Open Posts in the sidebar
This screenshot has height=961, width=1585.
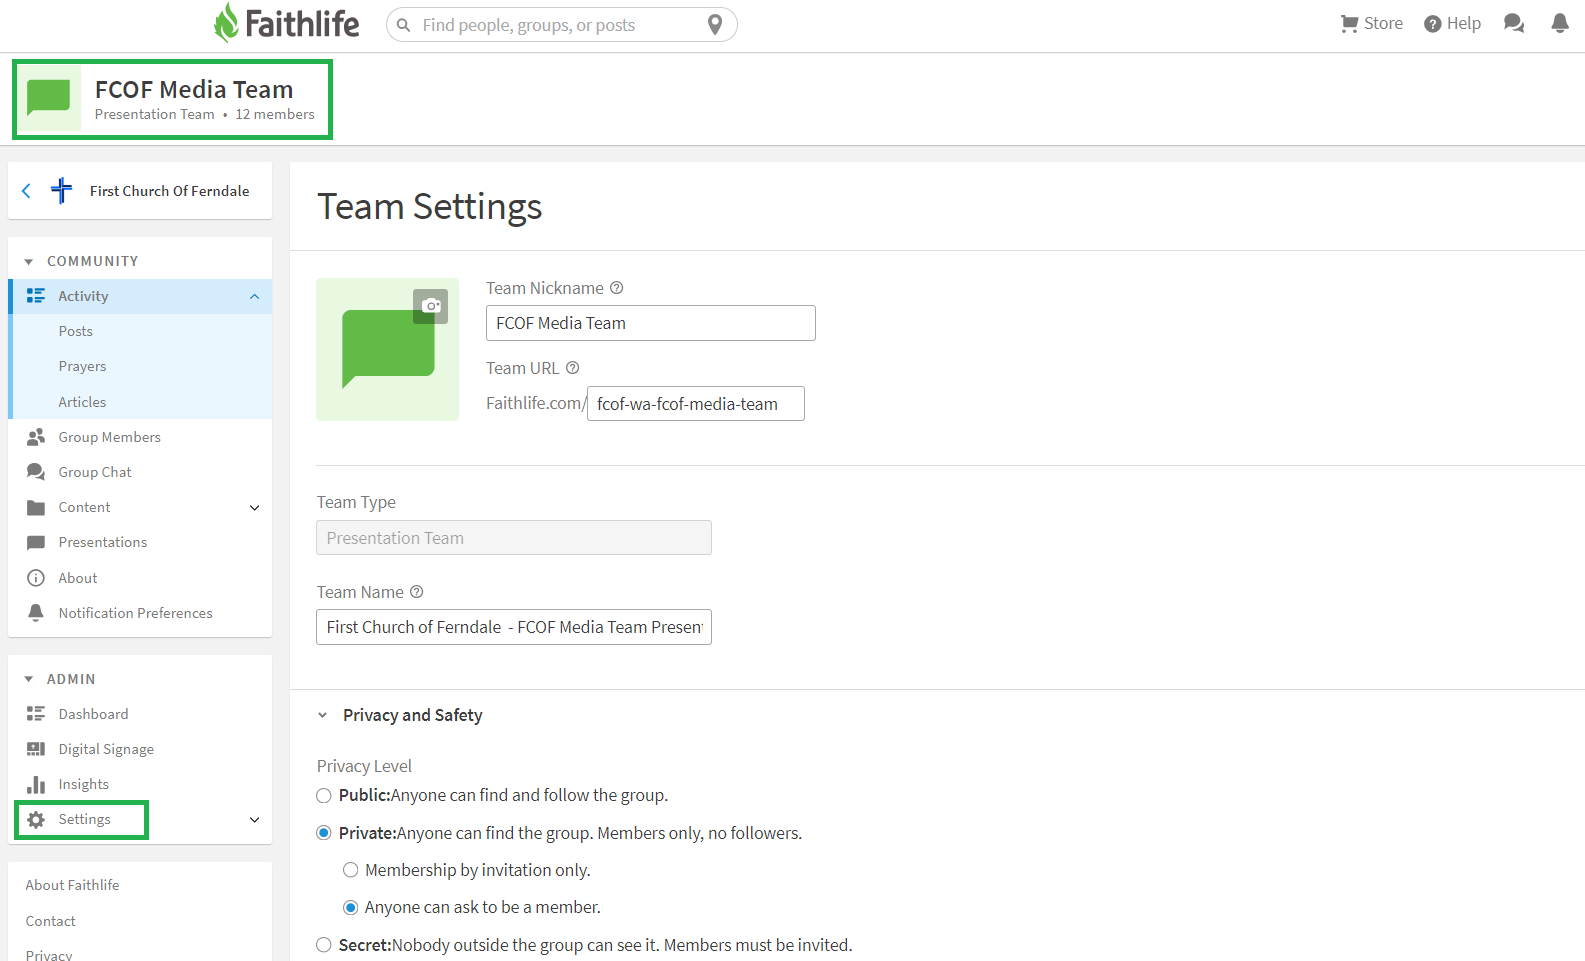pos(76,331)
